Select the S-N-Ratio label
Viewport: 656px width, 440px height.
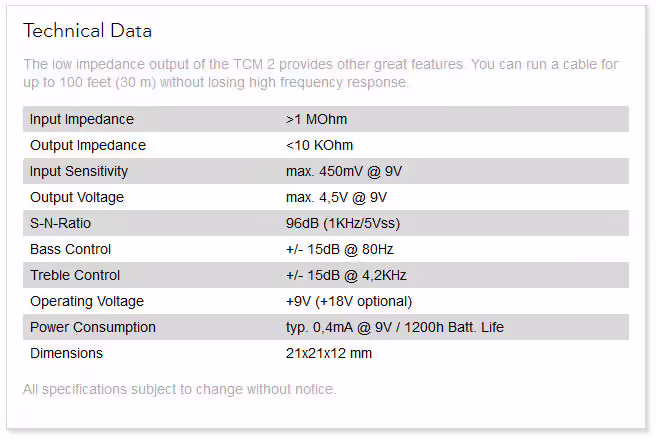(x=60, y=223)
